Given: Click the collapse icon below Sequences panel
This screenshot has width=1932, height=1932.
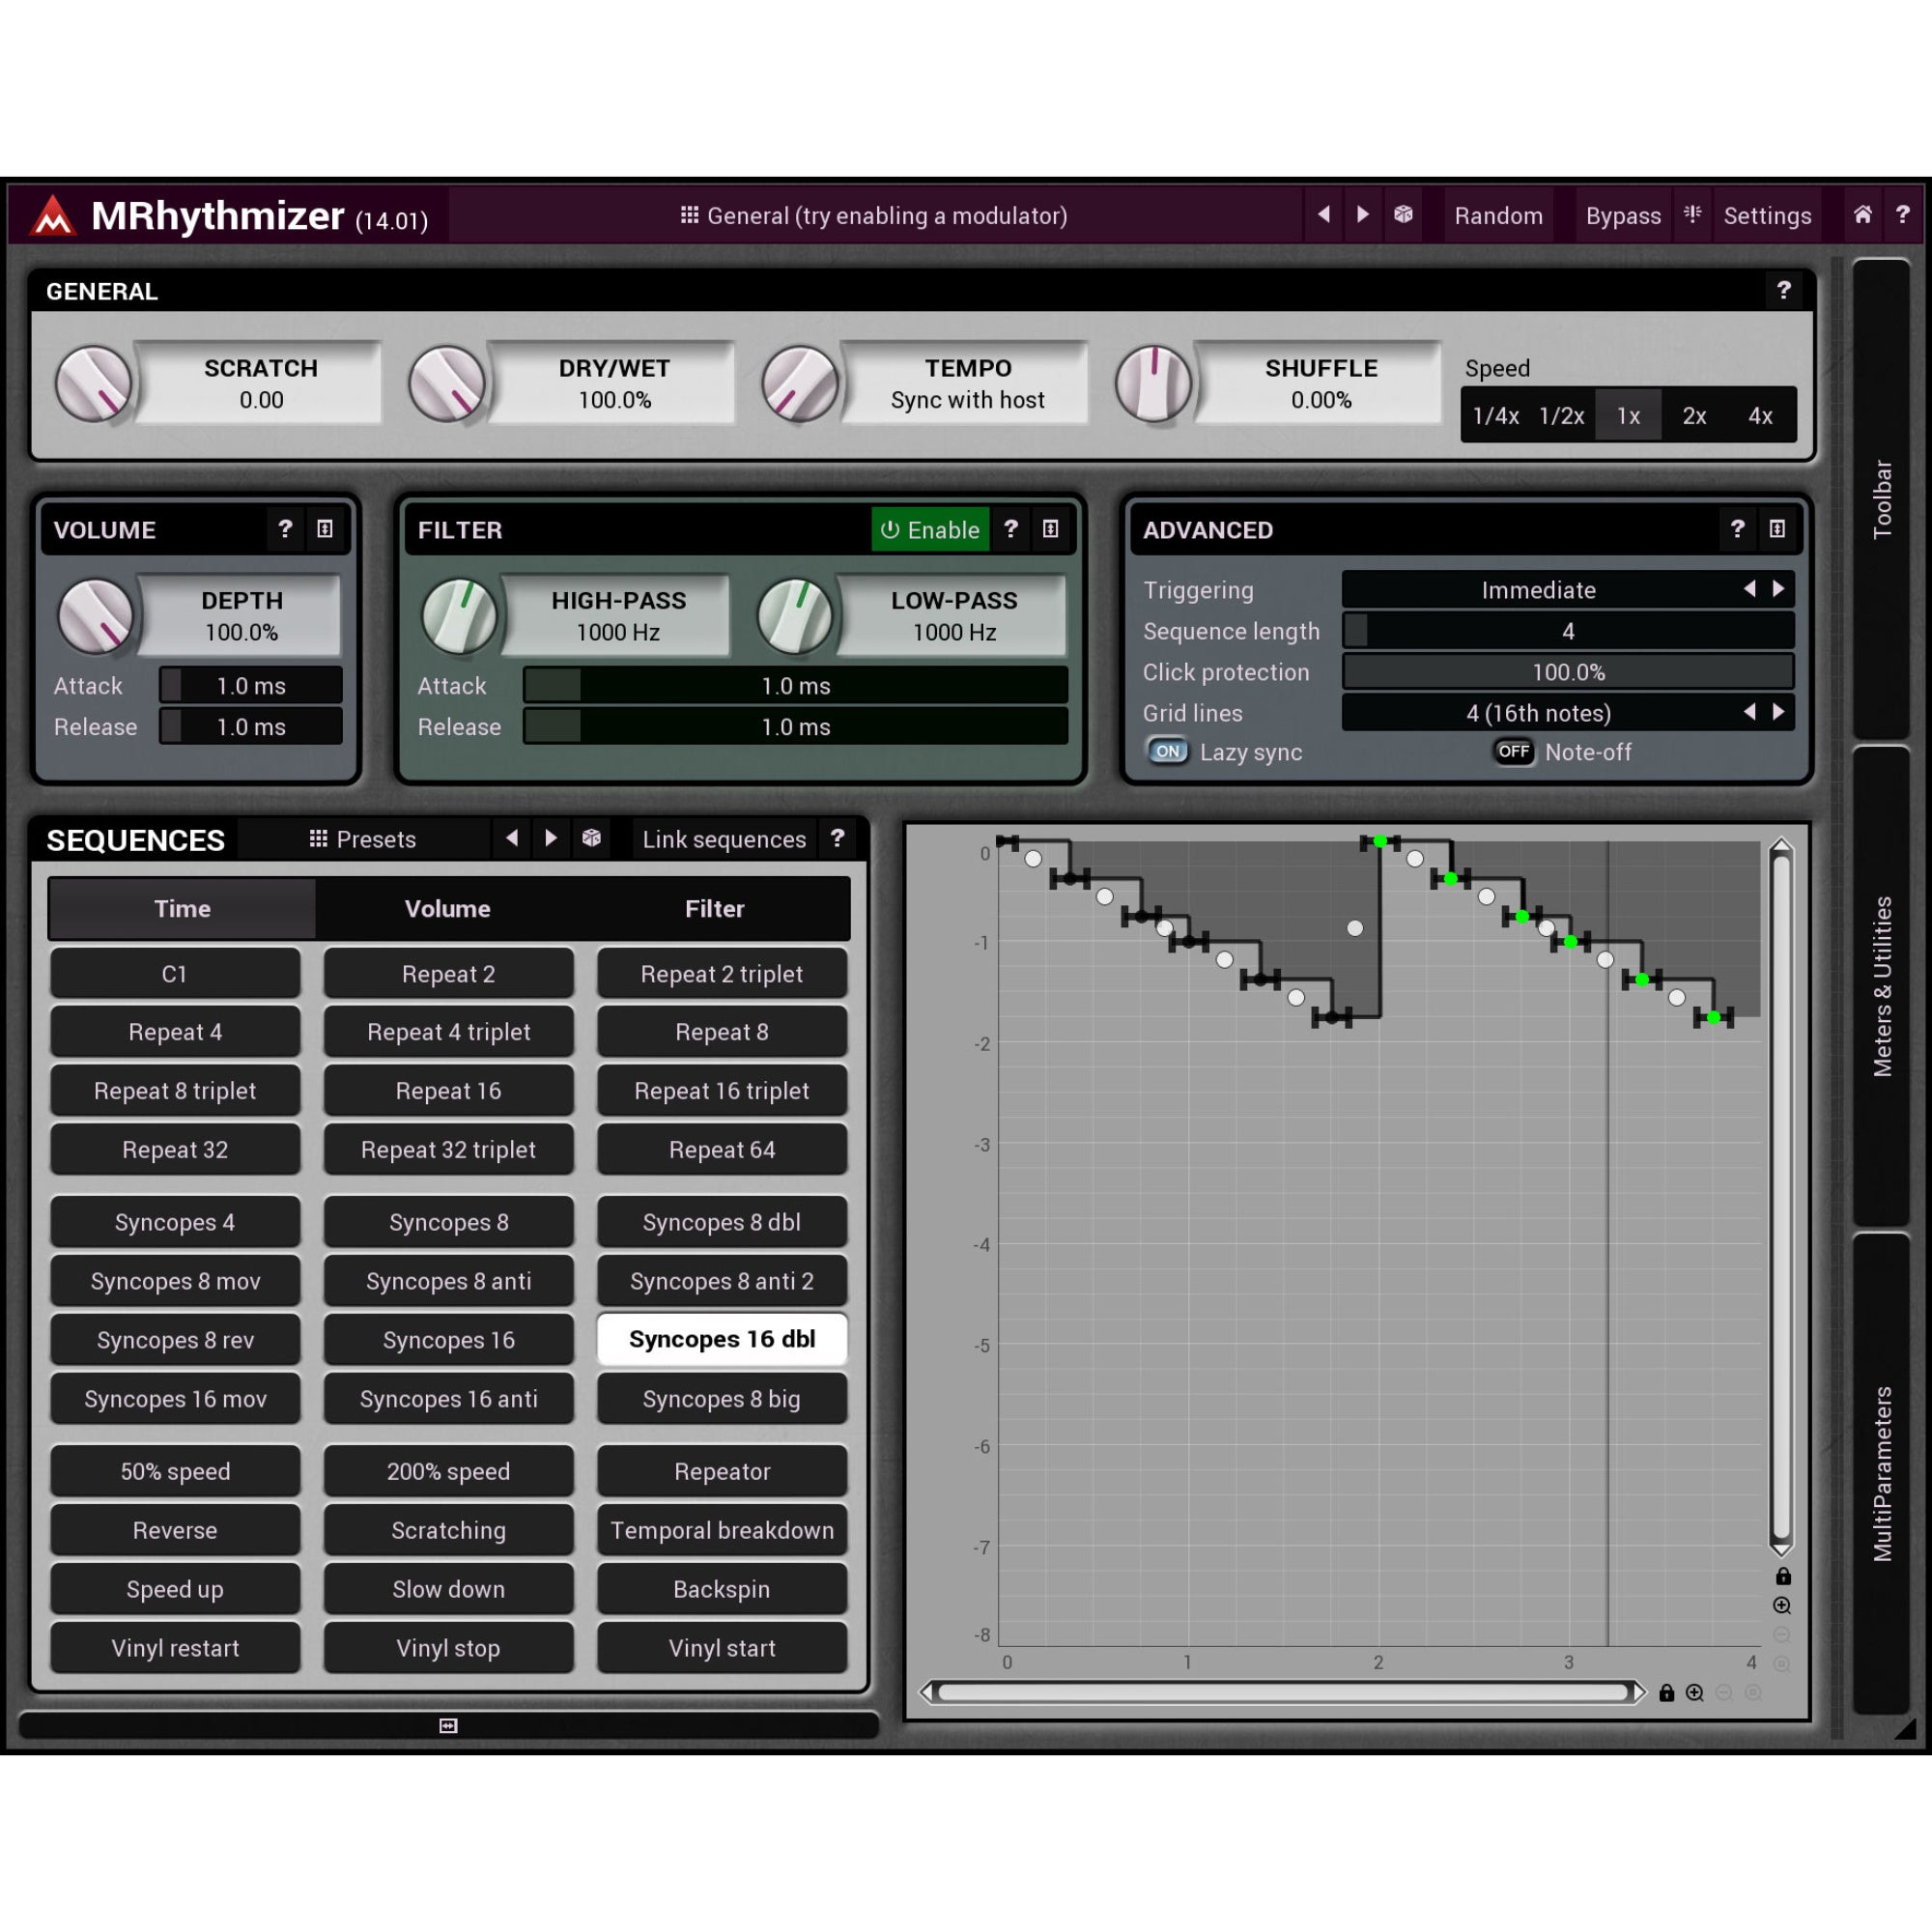Looking at the screenshot, I should (448, 1726).
